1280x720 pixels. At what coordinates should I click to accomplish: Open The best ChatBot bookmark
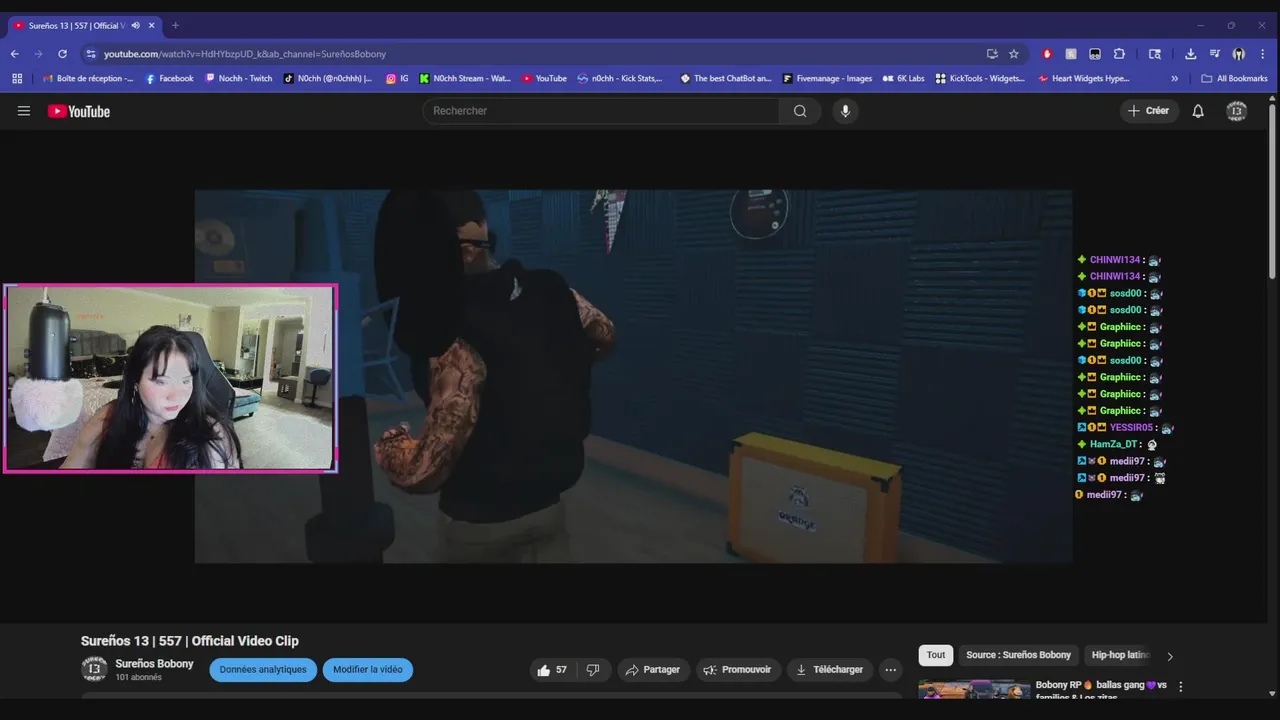click(725, 78)
